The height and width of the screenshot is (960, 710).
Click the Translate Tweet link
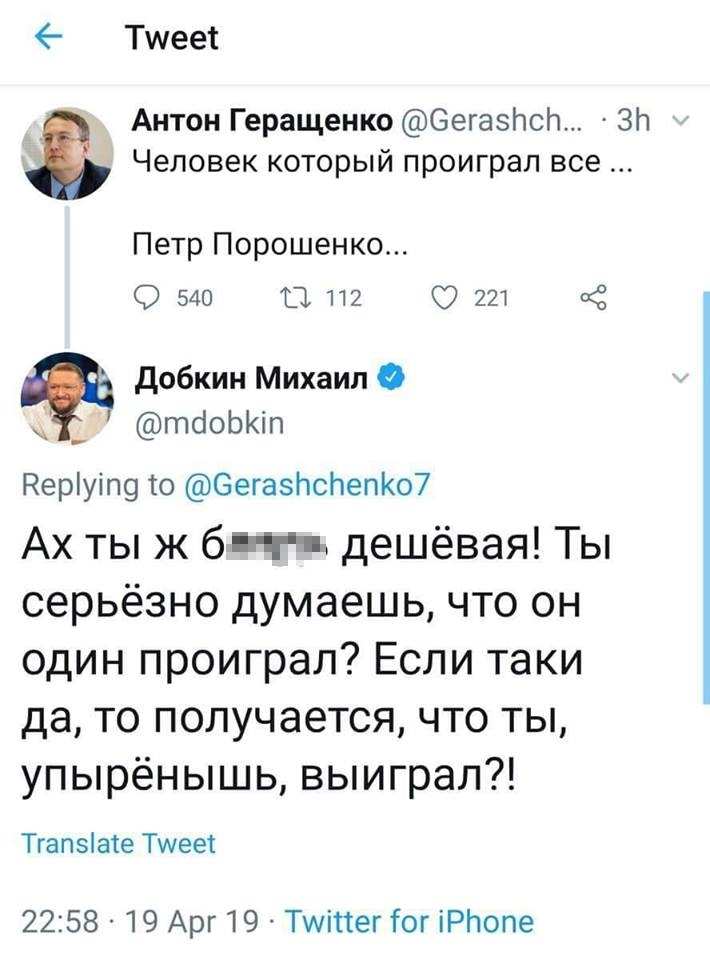(119, 844)
